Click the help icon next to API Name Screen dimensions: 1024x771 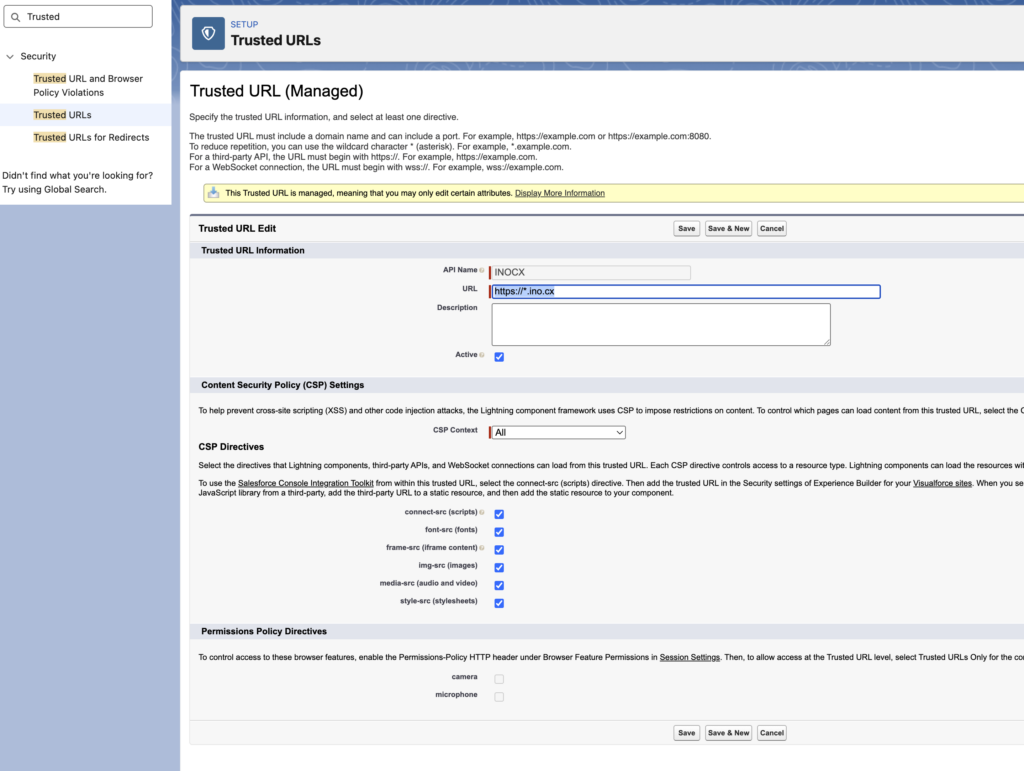click(482, 270)
